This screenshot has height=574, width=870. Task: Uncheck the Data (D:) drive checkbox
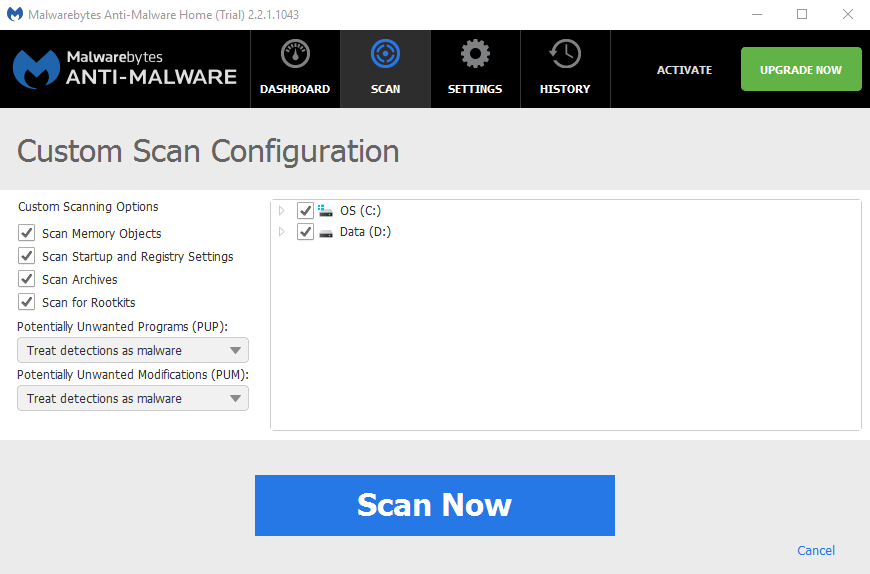pyautogui.click(x=305, y=232)
